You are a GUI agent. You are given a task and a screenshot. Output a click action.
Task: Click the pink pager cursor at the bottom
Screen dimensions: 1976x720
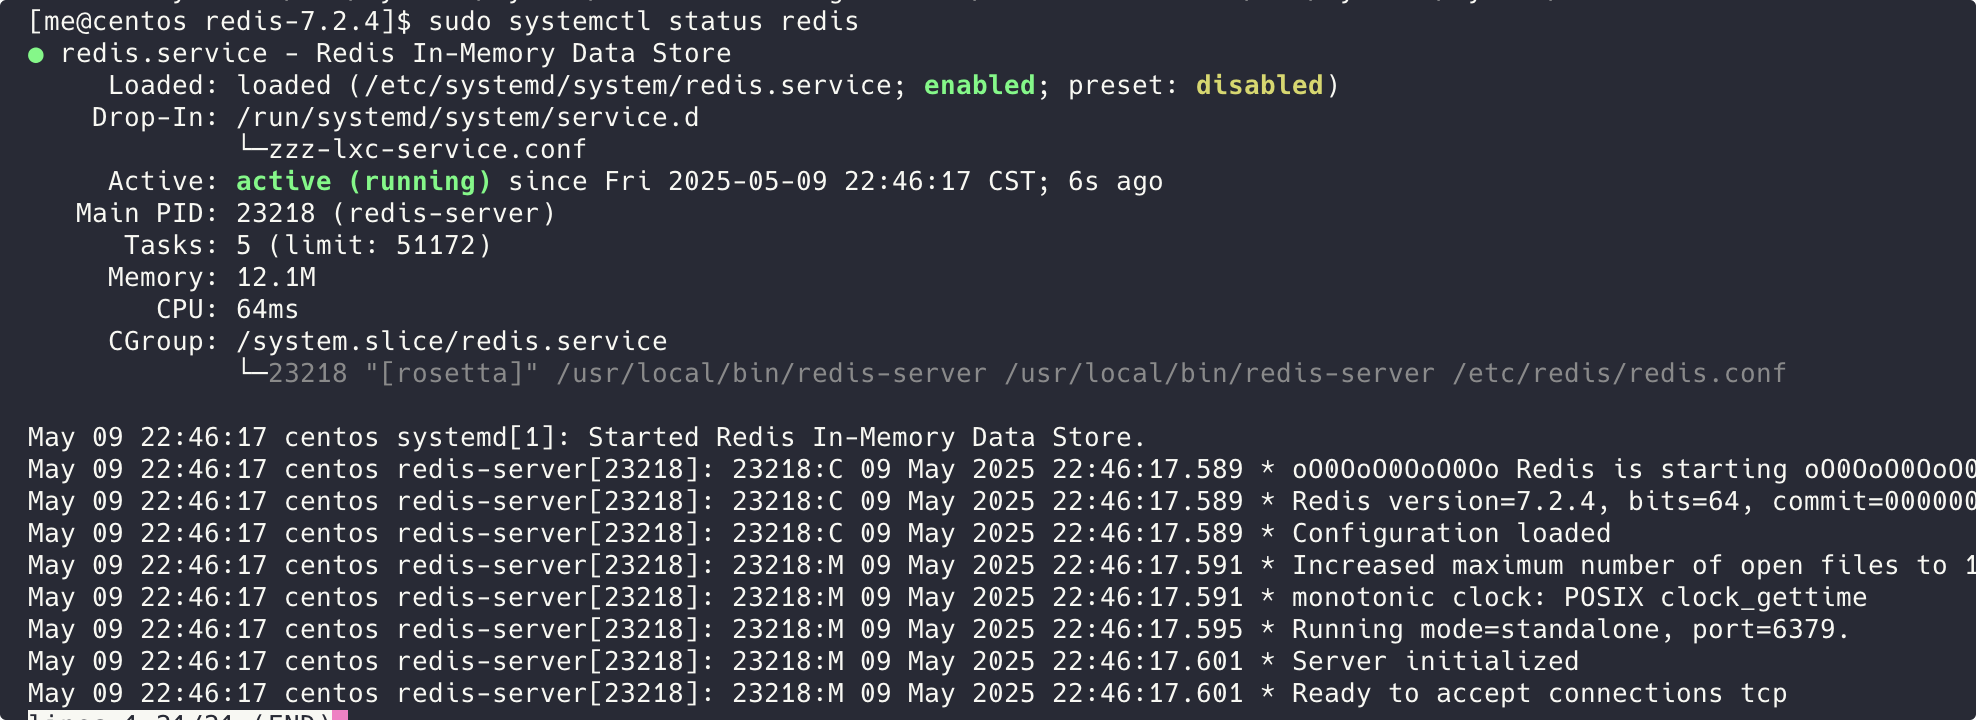(x=340, y=714)
